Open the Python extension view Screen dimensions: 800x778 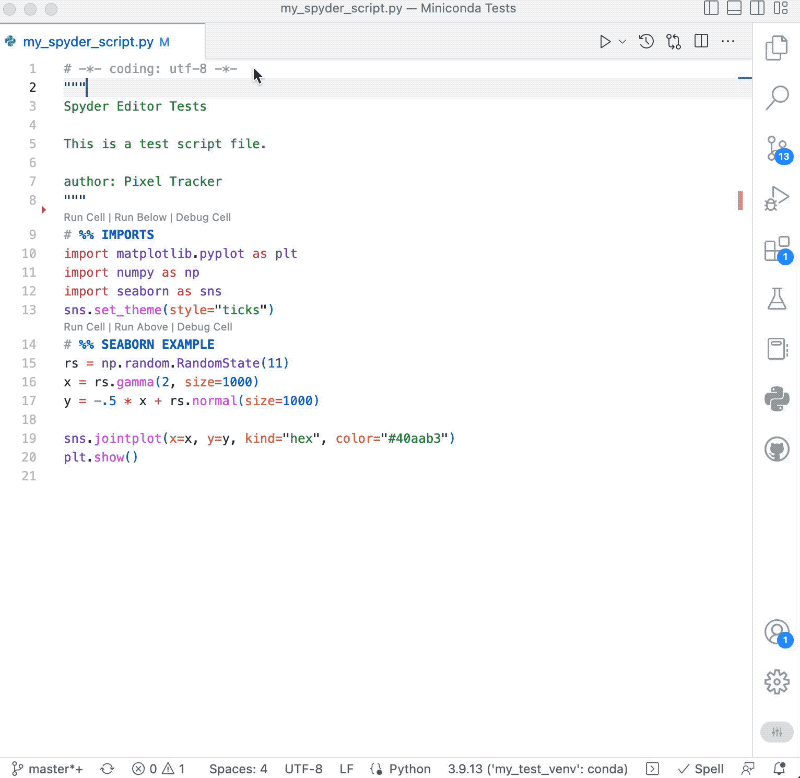coord(777,398)
